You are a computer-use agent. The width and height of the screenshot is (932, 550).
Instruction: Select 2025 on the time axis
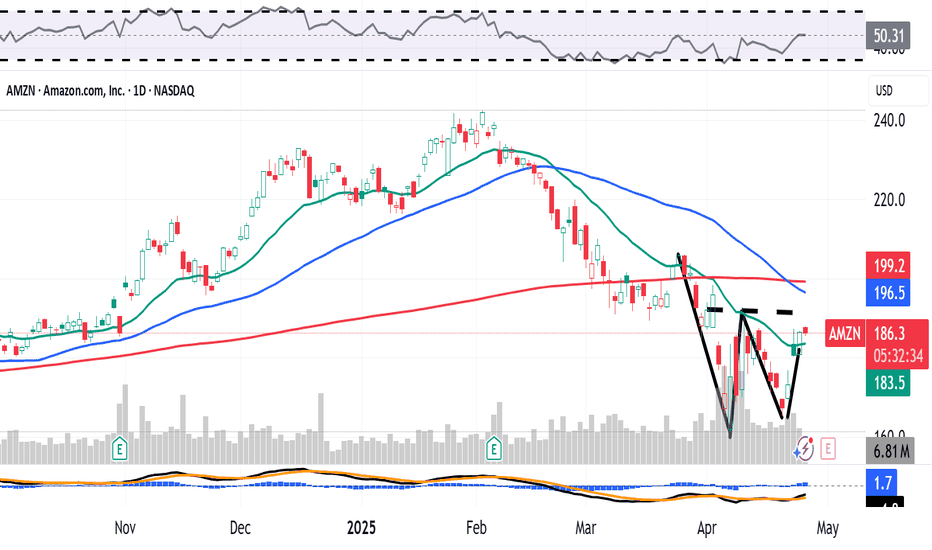pyautogui.click(x=361, y=528)
